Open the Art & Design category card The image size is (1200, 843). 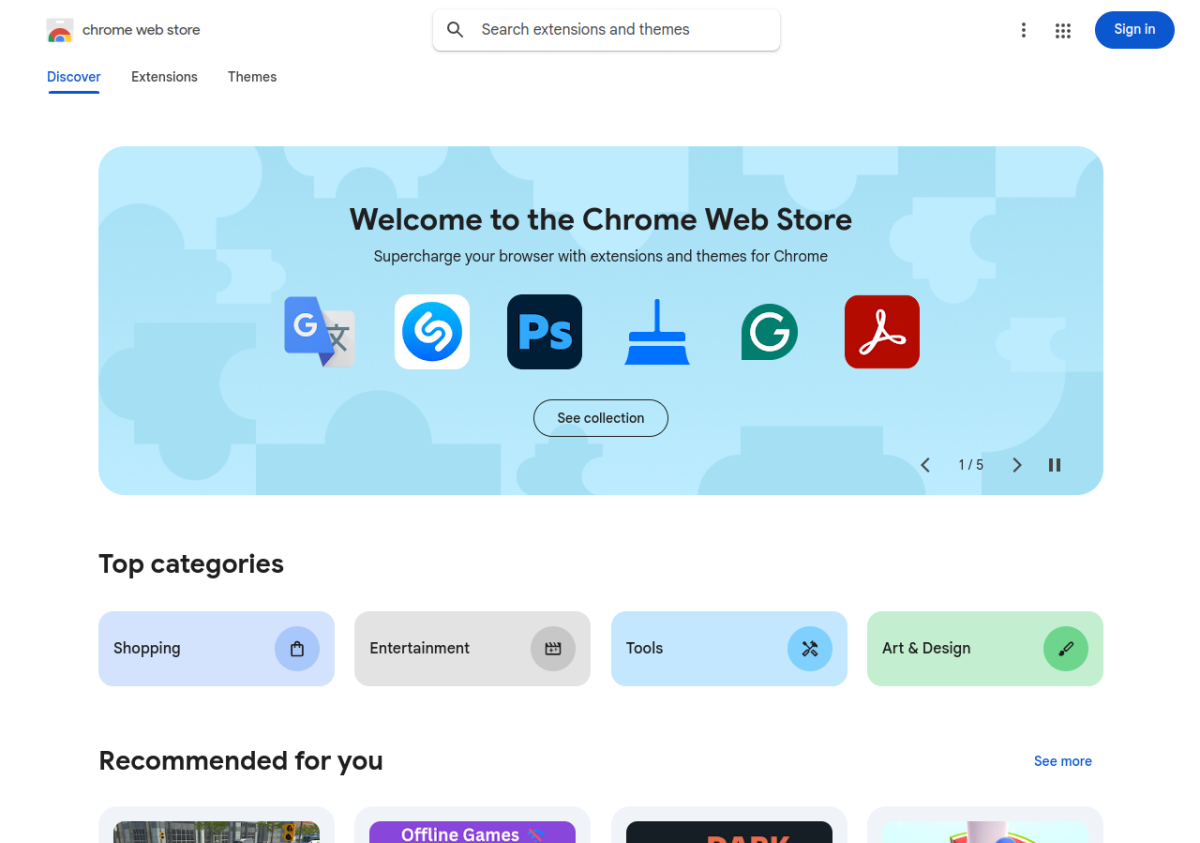pyautogui.click(x=985, y=649)
